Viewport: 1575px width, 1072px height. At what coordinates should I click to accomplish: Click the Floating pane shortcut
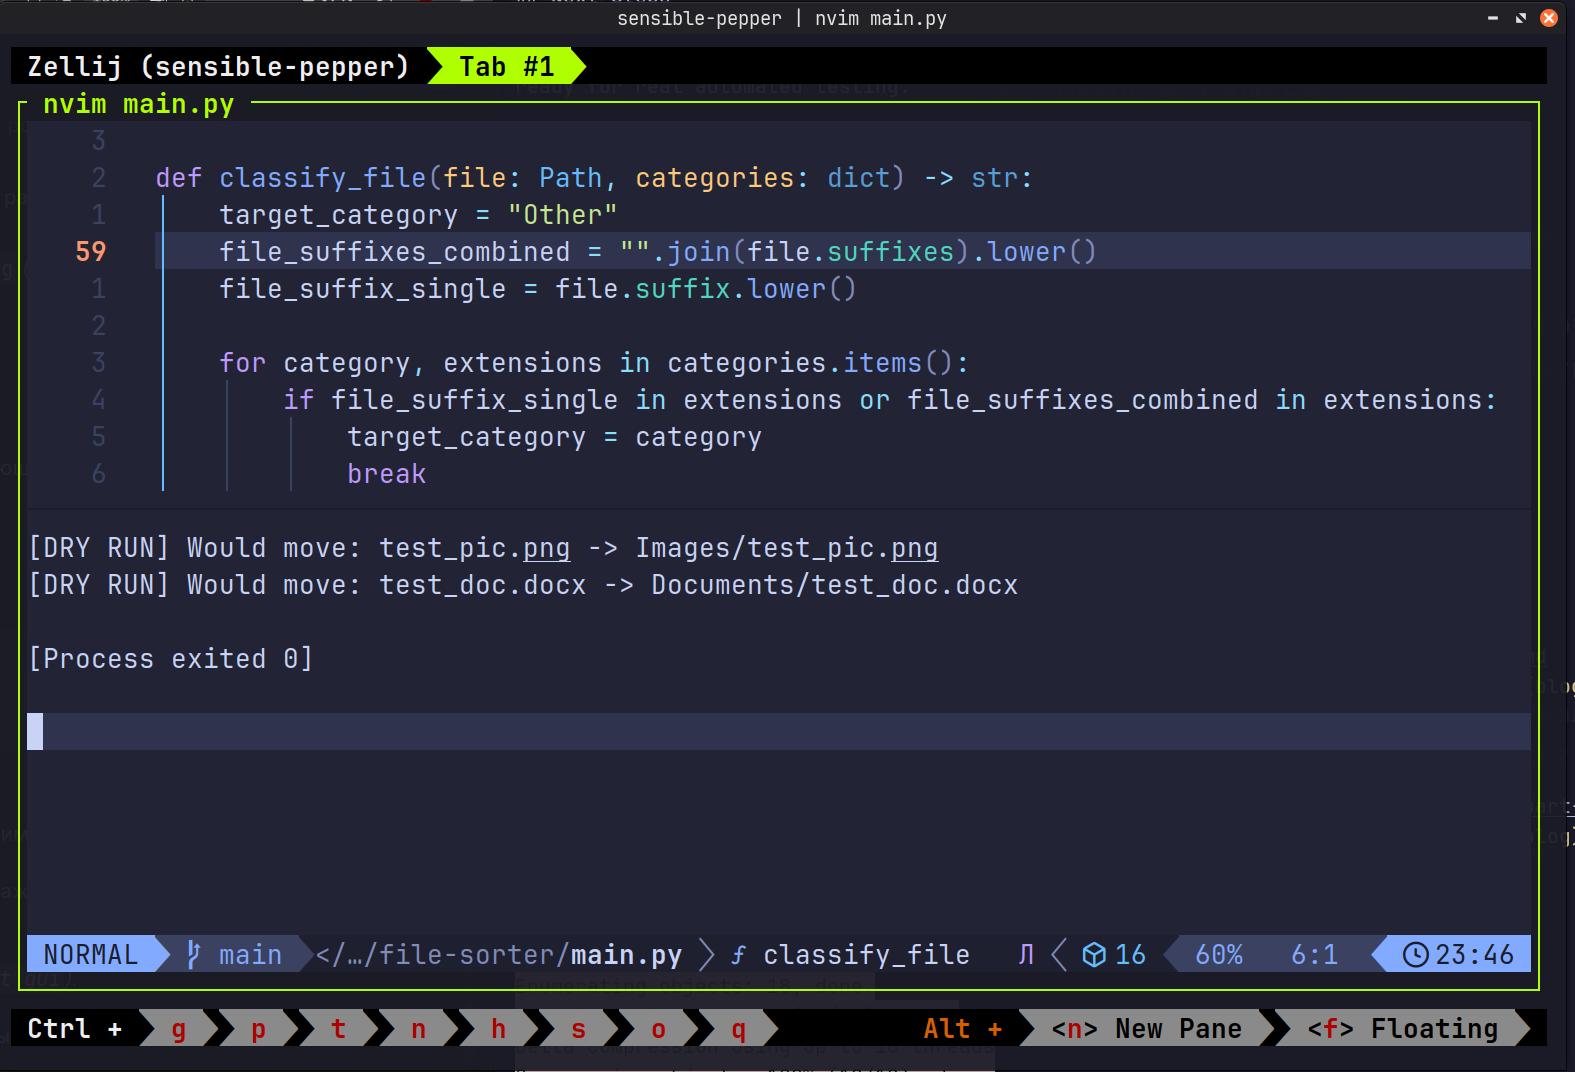[x=1403, y=1028]
